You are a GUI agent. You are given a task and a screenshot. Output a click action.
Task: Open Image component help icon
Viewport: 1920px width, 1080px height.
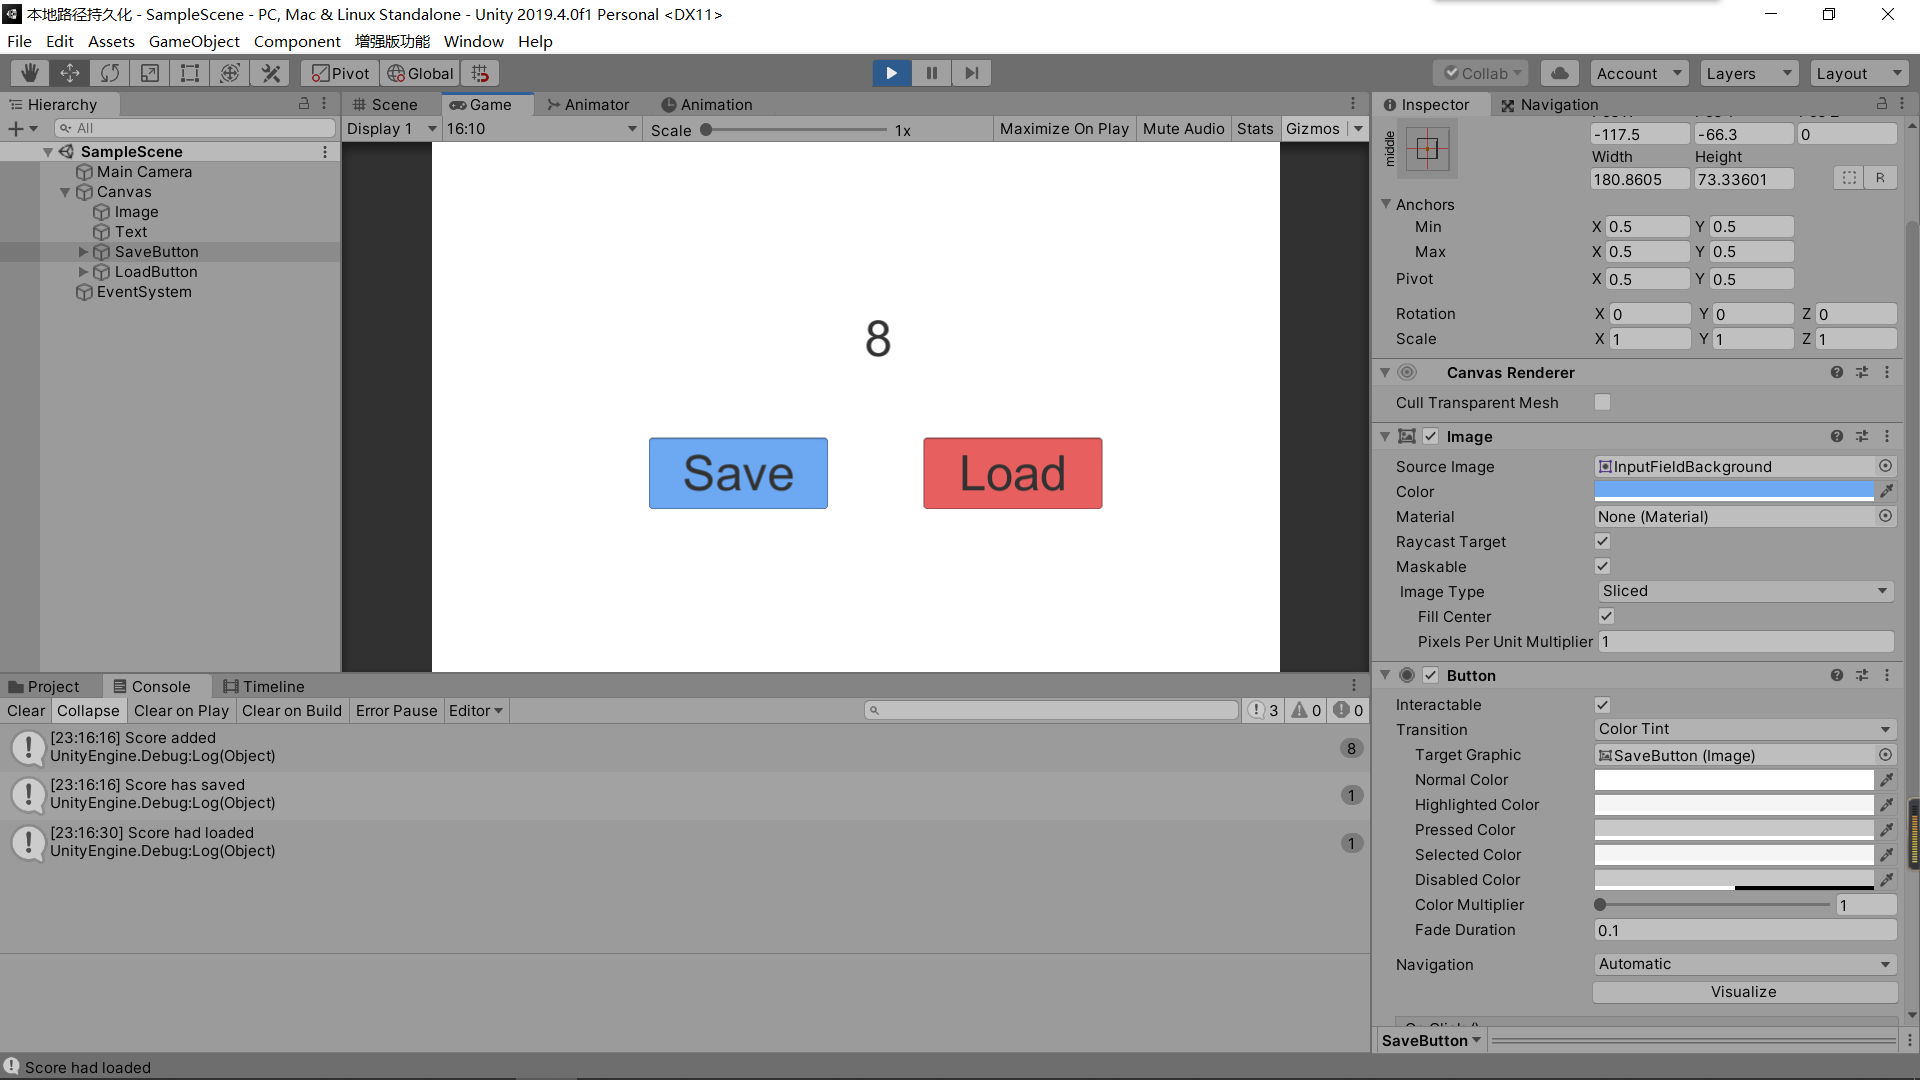tap(1836, 437)
